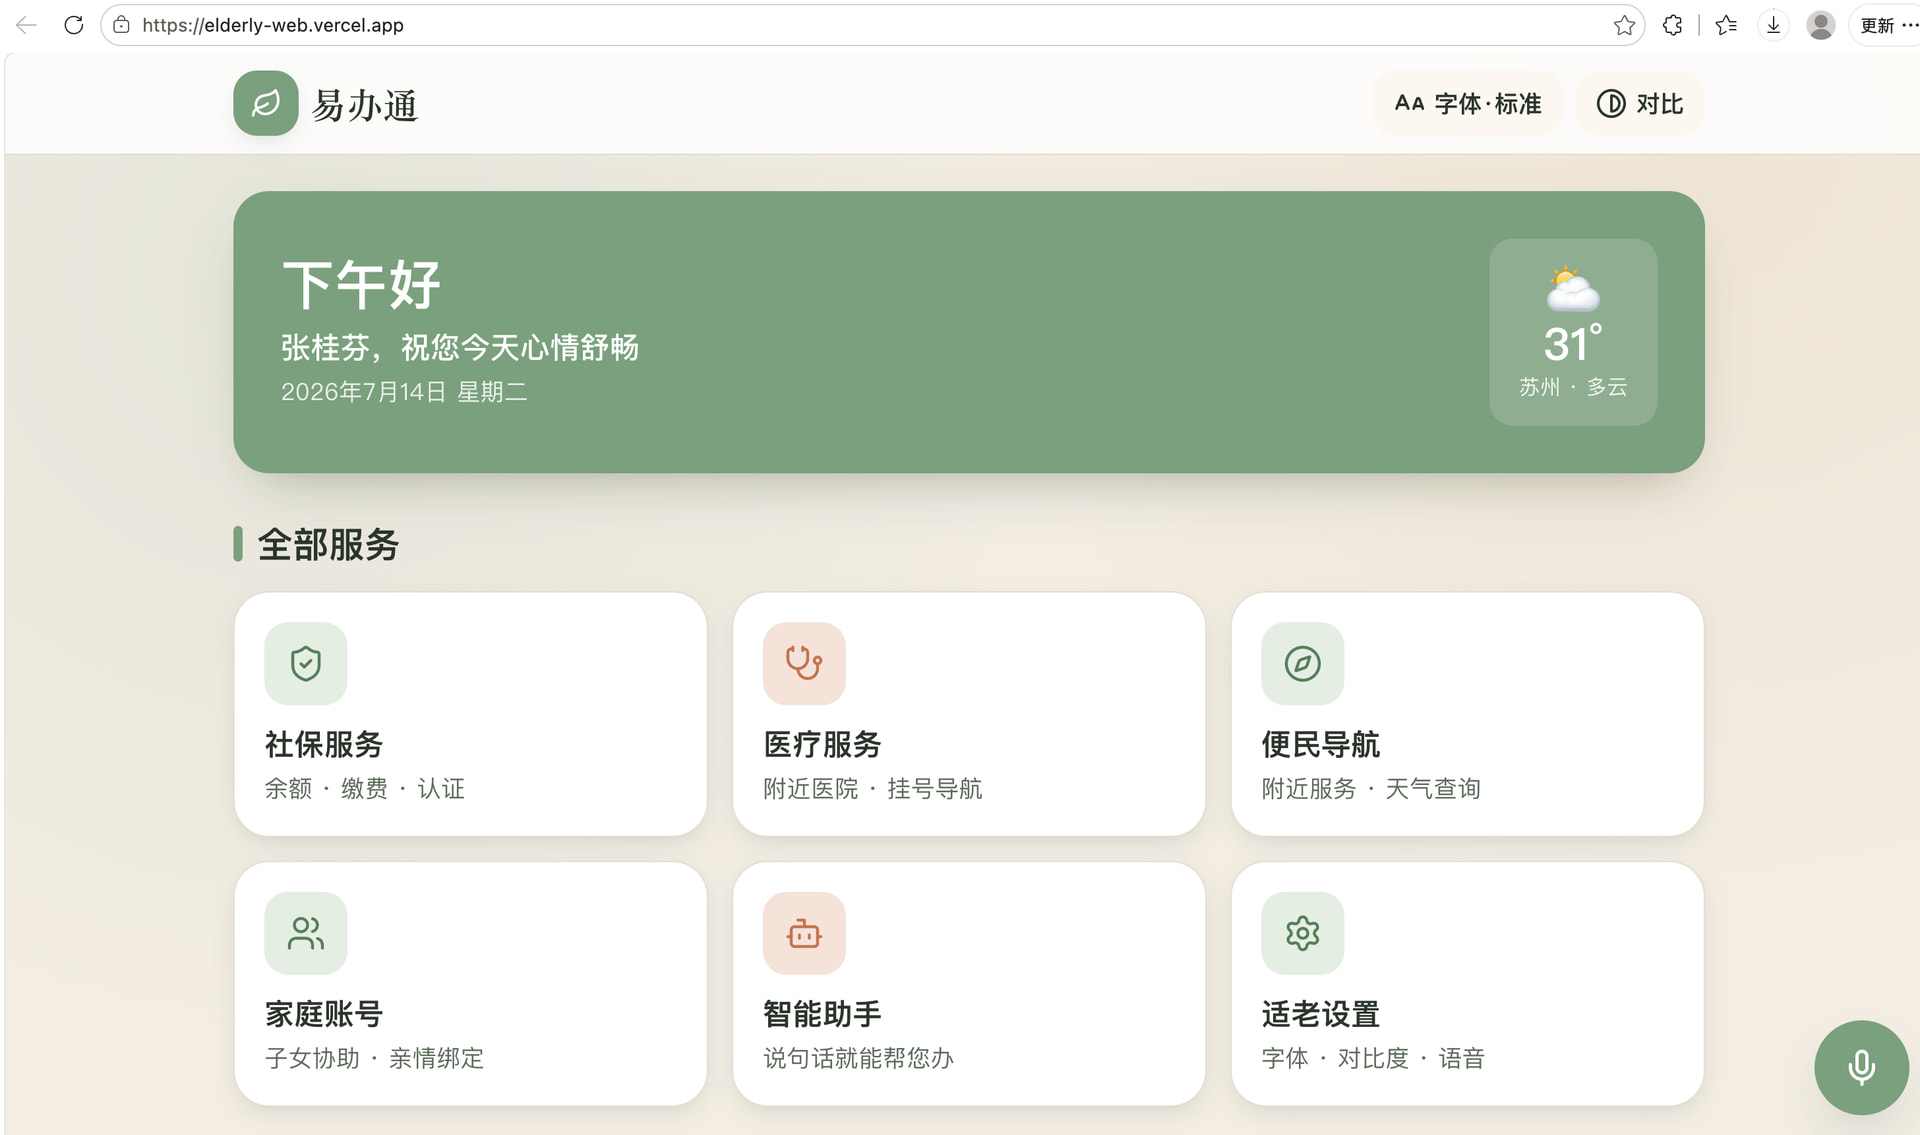This screenshot has height=1135, width=1920.
Task: Click the 易办通 leaf logo
Action: coord(265,103)
